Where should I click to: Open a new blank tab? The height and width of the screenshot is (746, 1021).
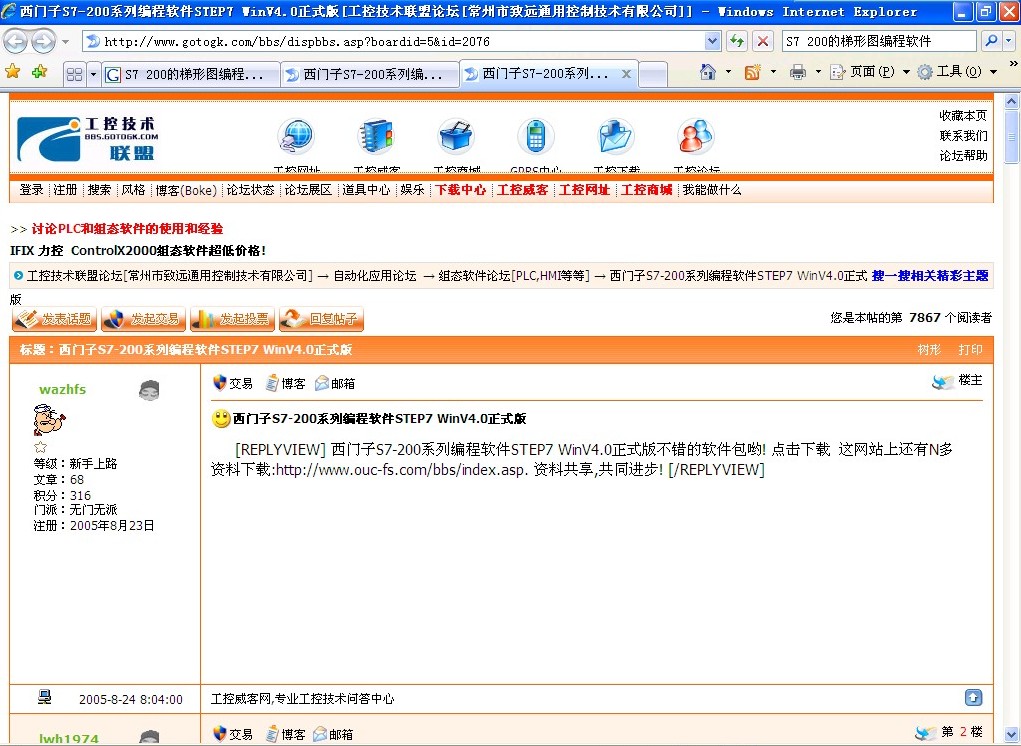click(x=653, y=74)
